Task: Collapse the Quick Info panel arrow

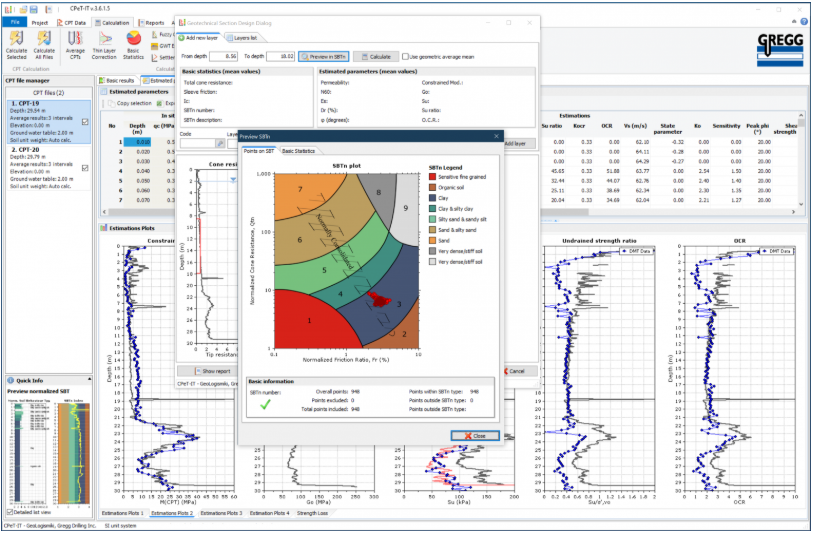Action: coord(89,380)
